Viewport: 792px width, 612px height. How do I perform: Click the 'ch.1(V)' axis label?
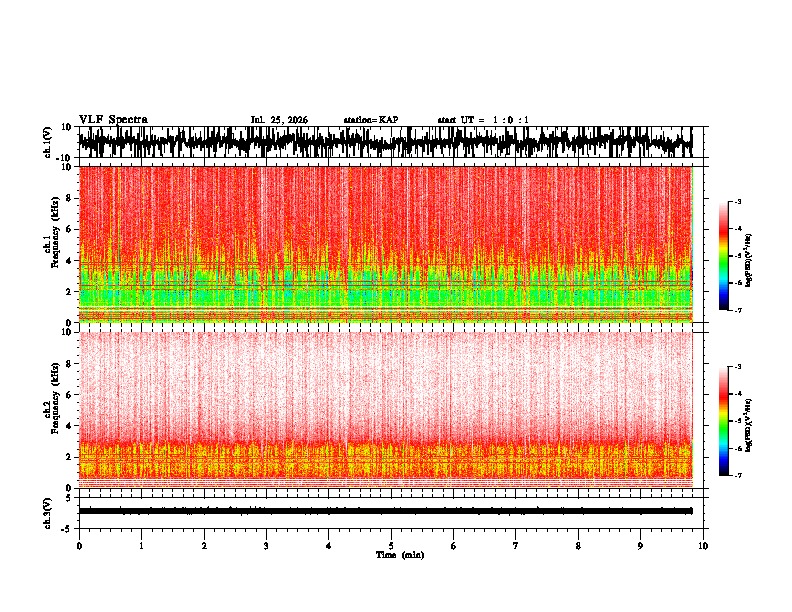48,142
